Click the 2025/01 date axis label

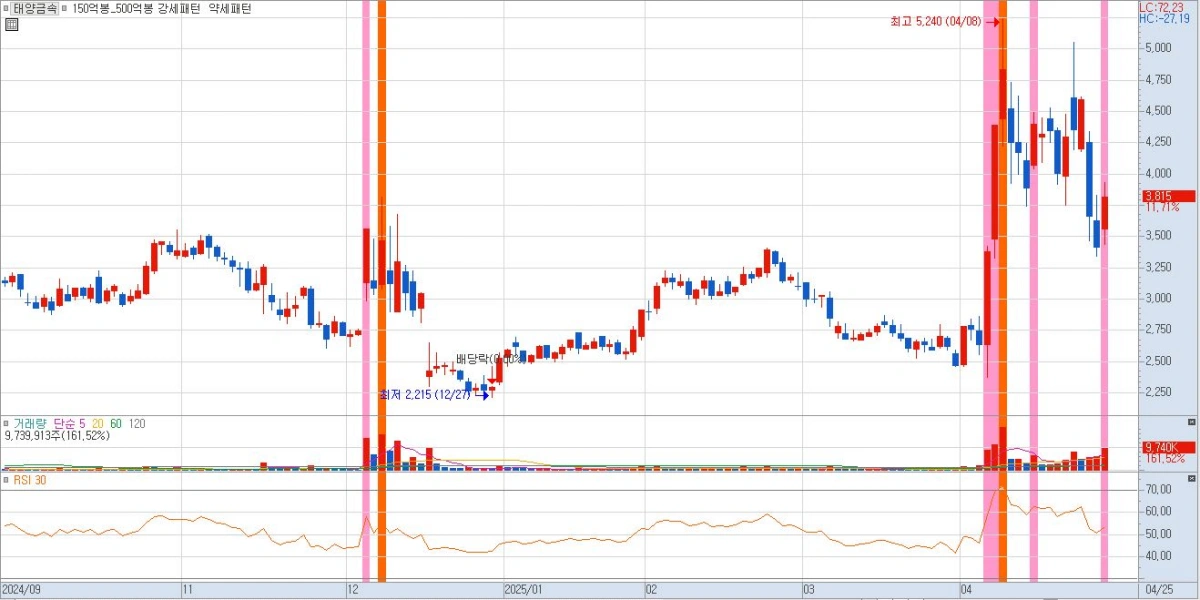pyautogui.click(x=522, y=589)
